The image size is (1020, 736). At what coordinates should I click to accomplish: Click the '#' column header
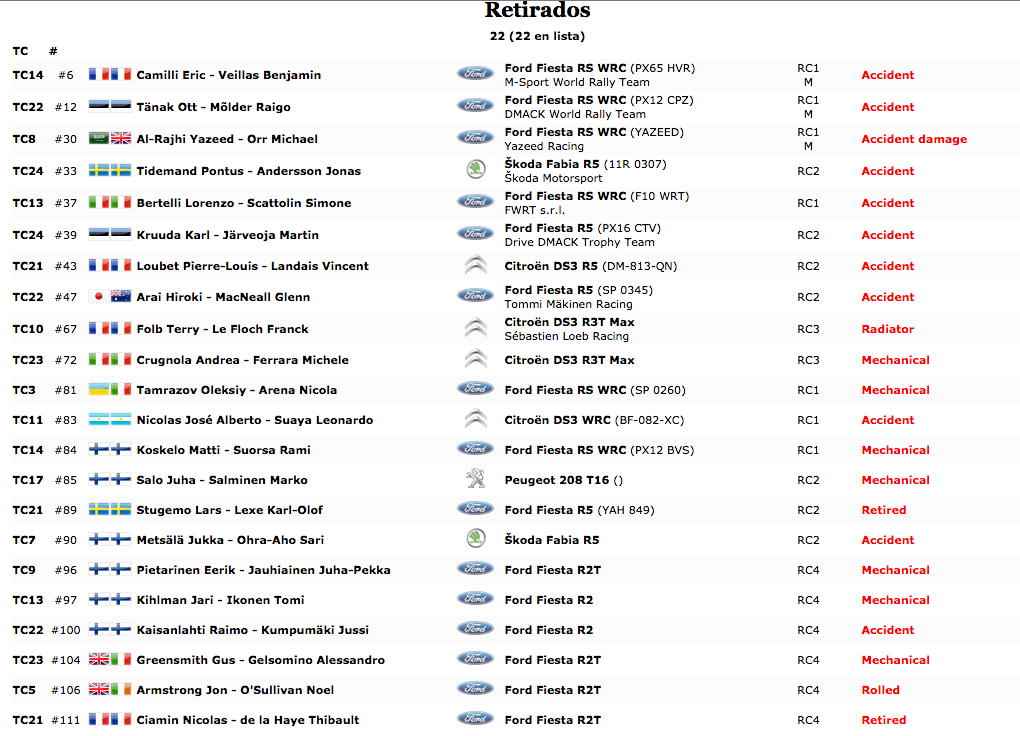(53, 51)
